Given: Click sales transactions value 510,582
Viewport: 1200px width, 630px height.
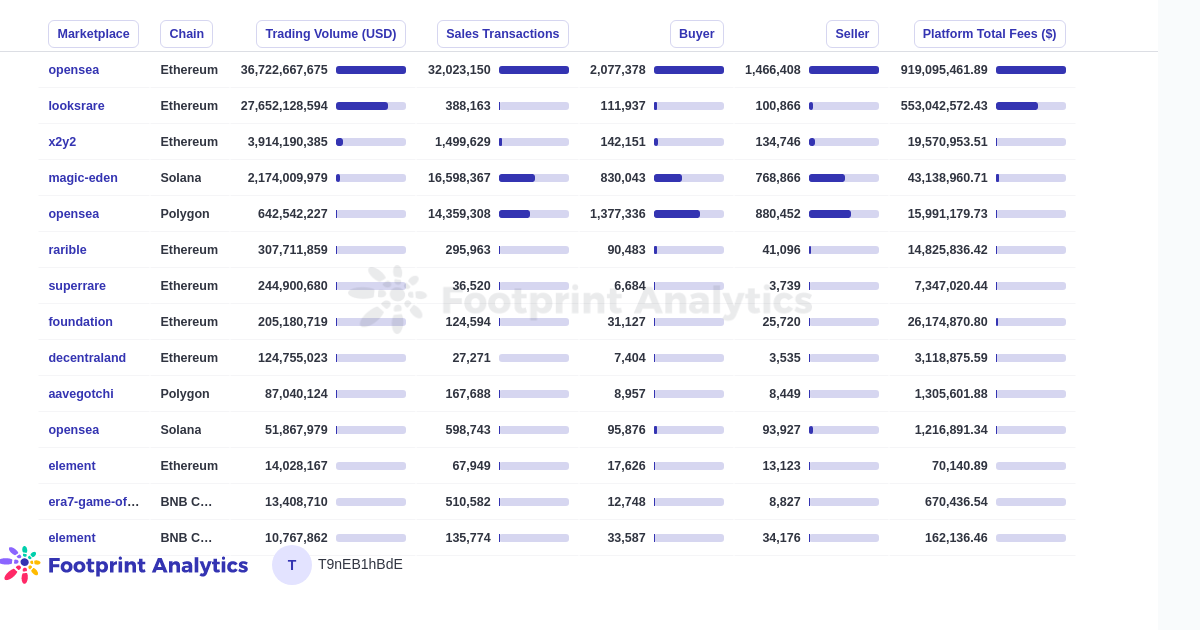Looking at the screenshot, I should (468, 502).
